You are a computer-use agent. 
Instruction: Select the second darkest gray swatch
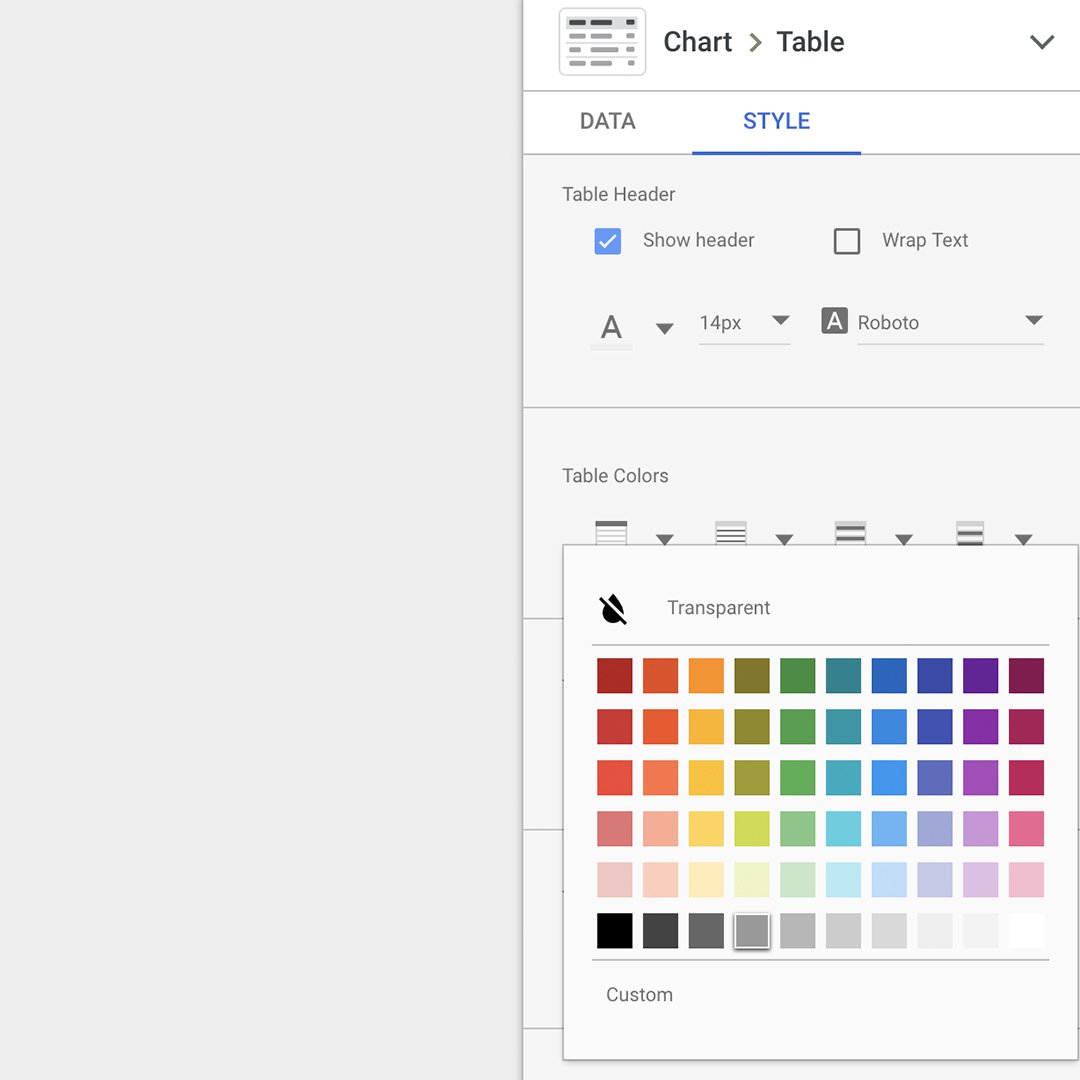[x=661, y=931]
